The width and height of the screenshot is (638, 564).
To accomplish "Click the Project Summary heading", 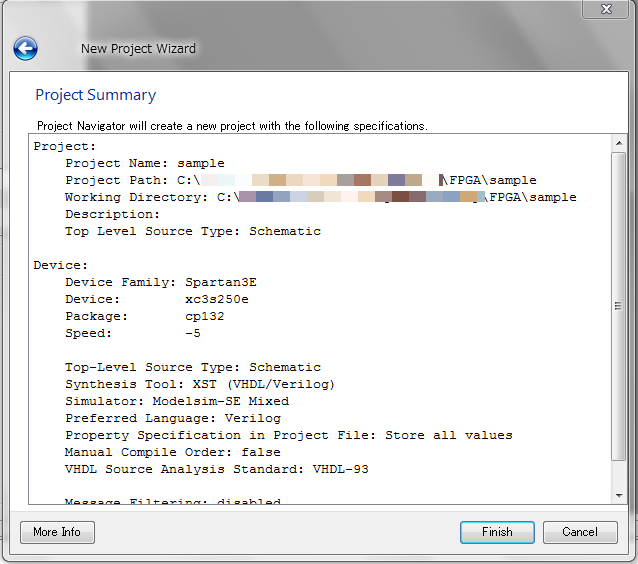I will click(x=96, y=95).
